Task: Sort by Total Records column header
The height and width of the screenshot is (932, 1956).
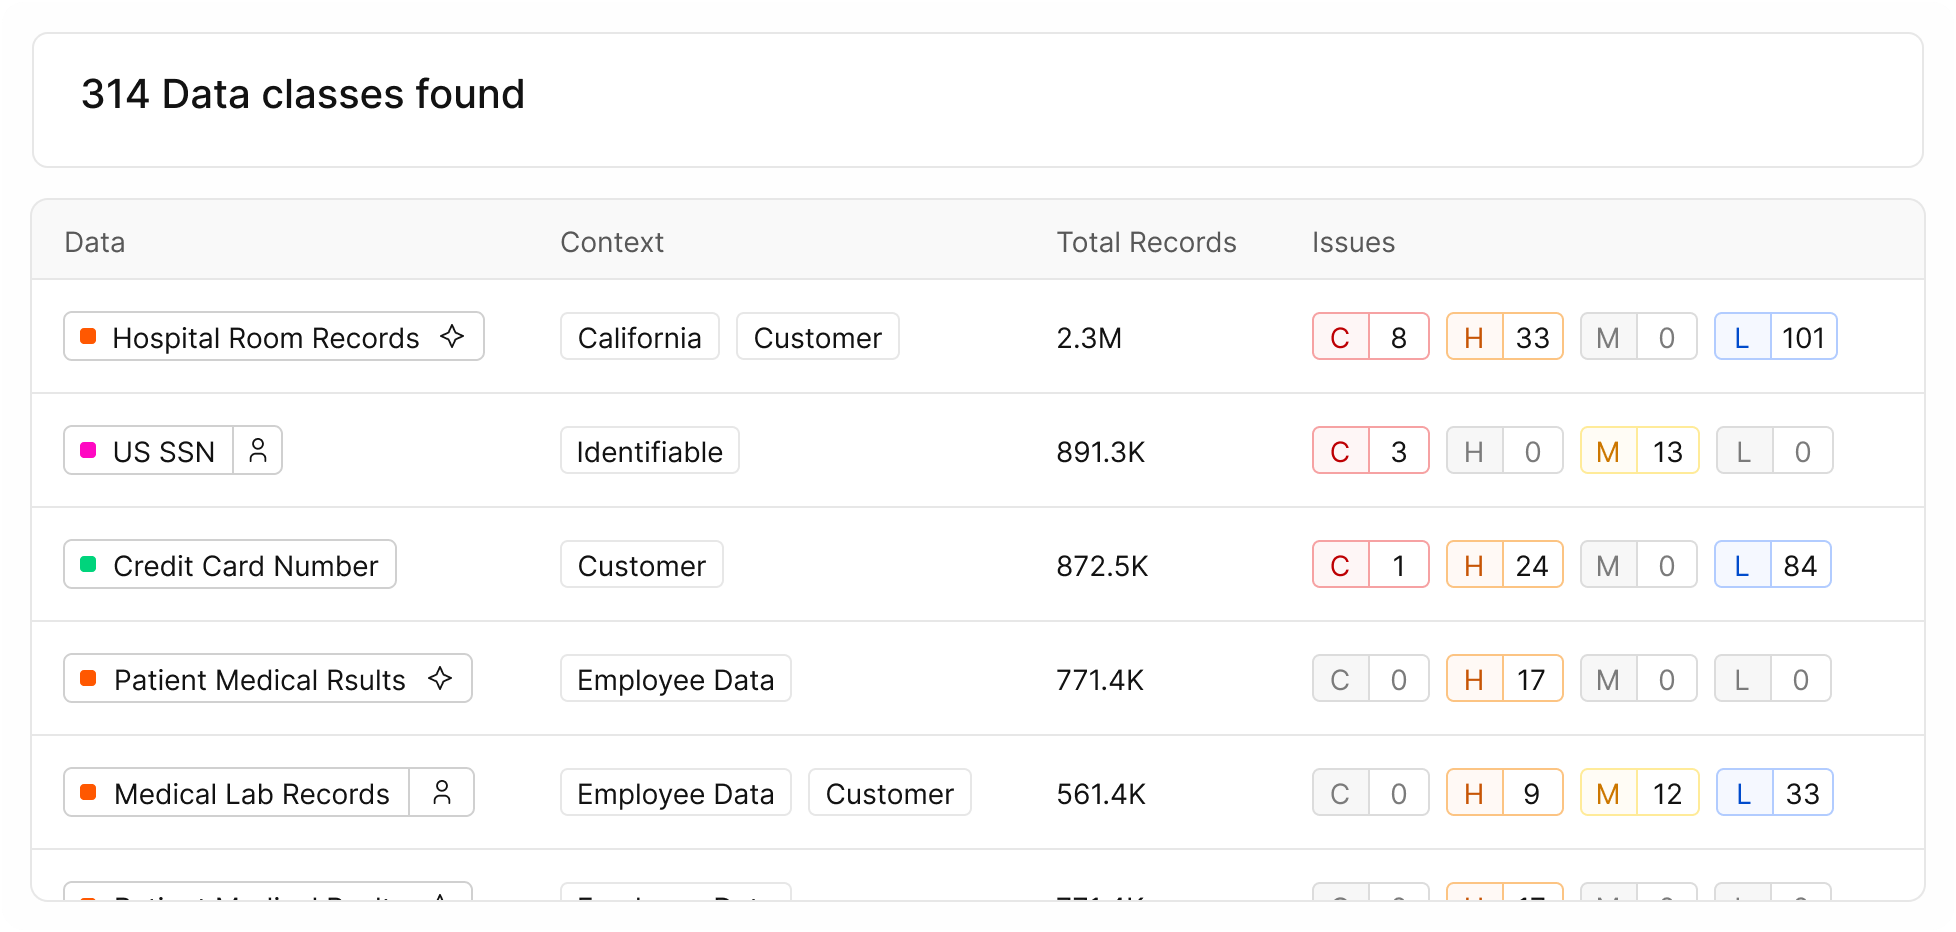Action: click(1146, 242)
